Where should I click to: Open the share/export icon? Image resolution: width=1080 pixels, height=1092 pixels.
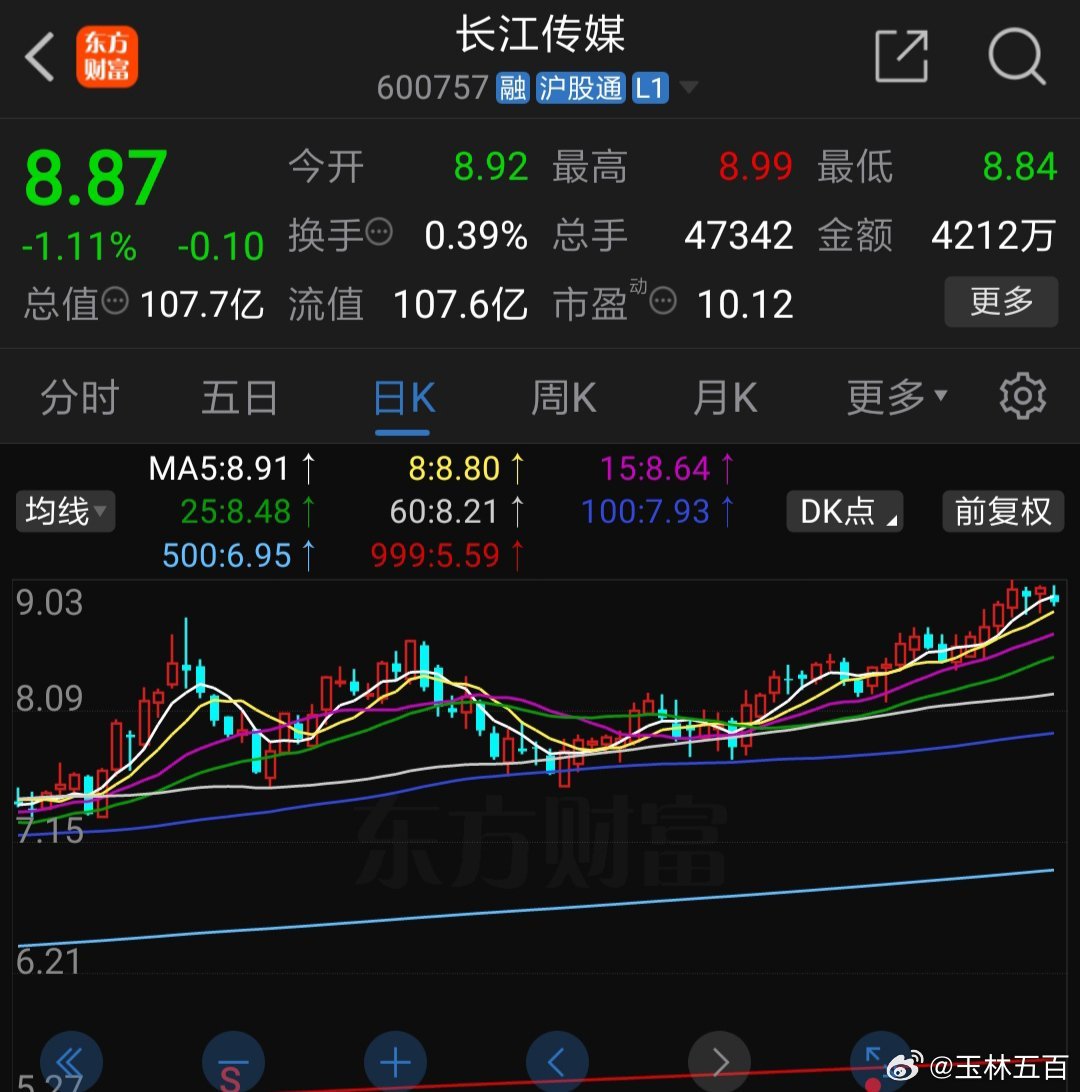[901, 56]
